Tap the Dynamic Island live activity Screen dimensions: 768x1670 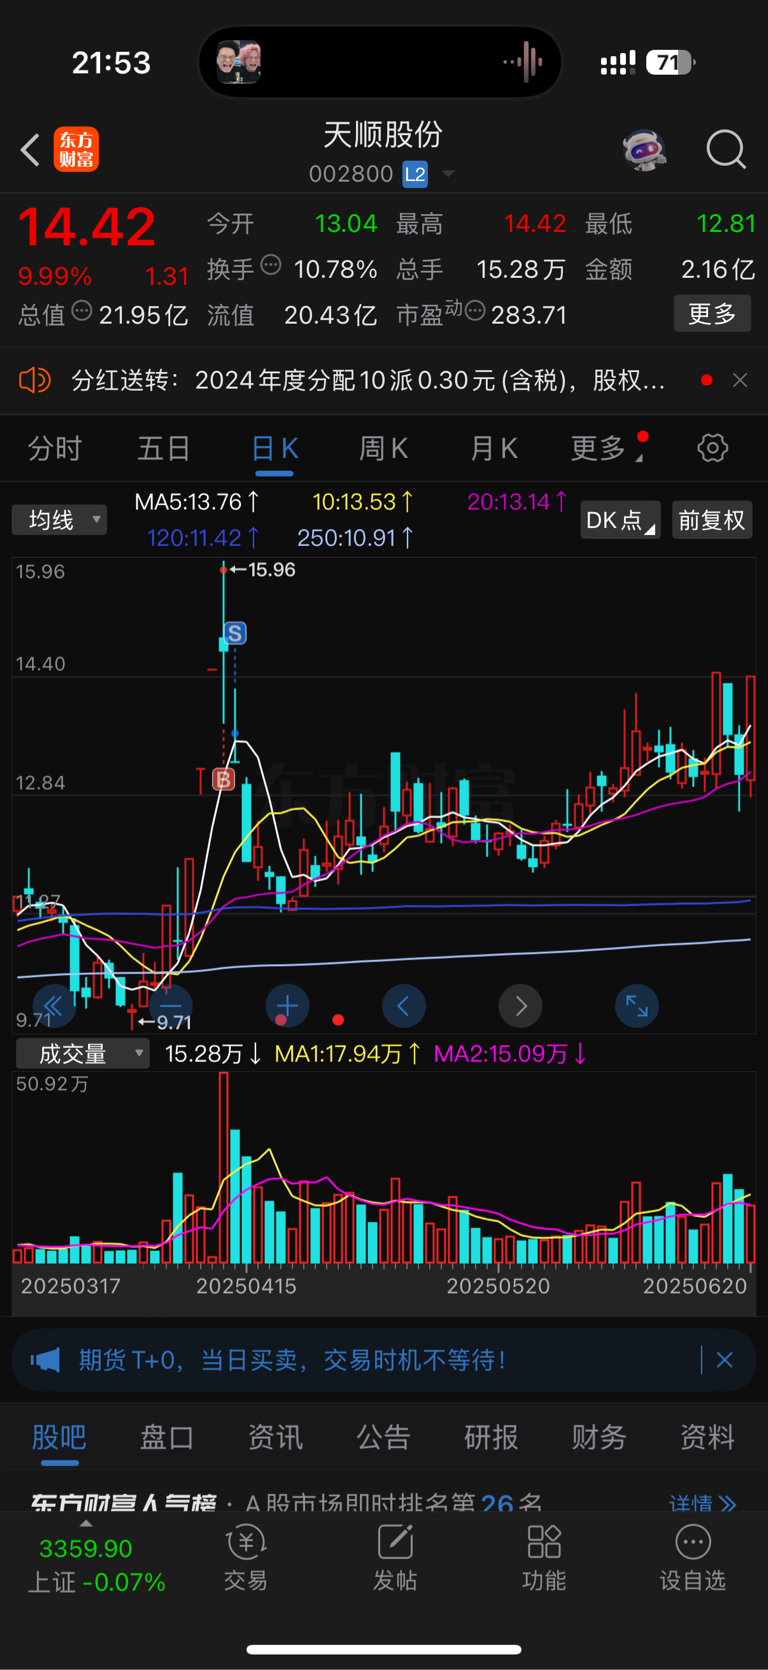pos(380,62)
